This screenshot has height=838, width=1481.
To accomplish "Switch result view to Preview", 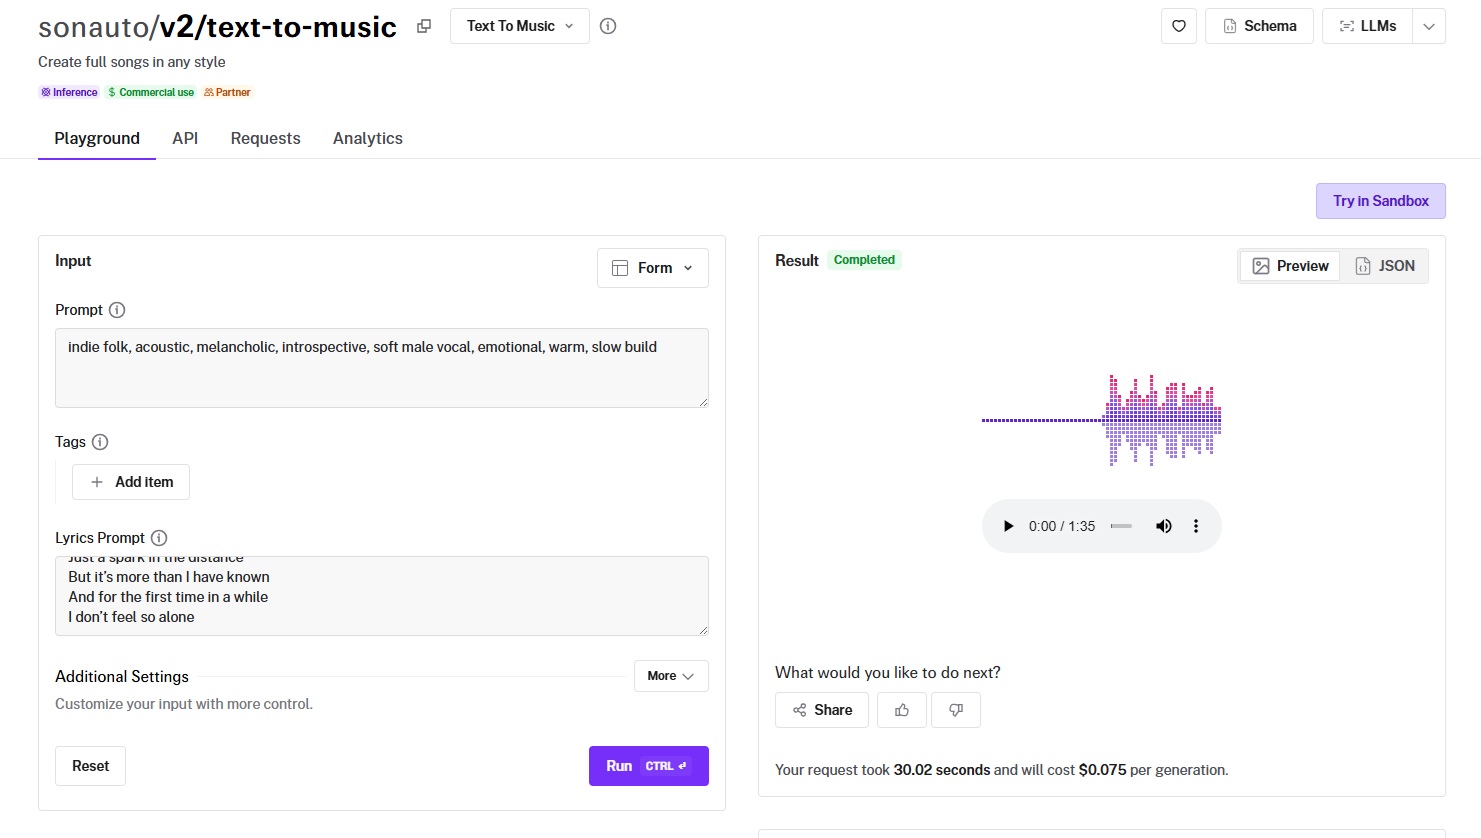I will [1290, 266].
